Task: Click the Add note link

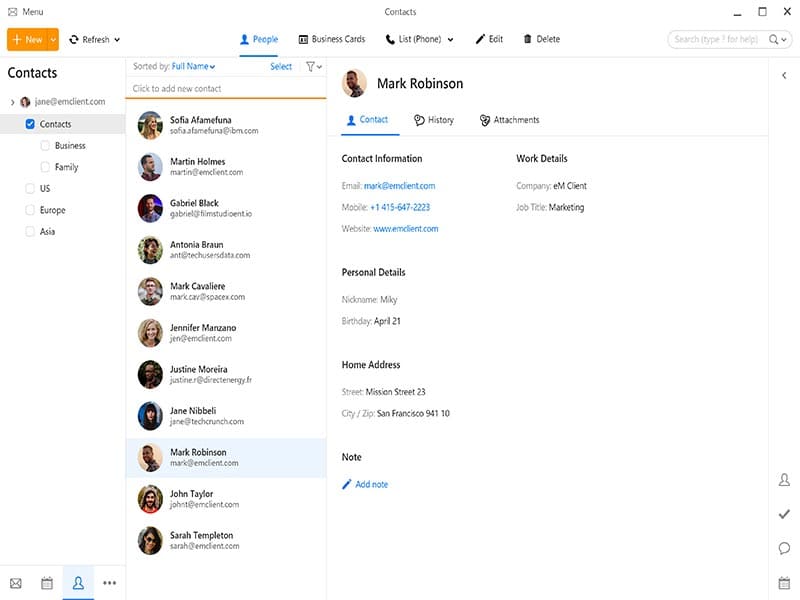Action: coord(365,484)
